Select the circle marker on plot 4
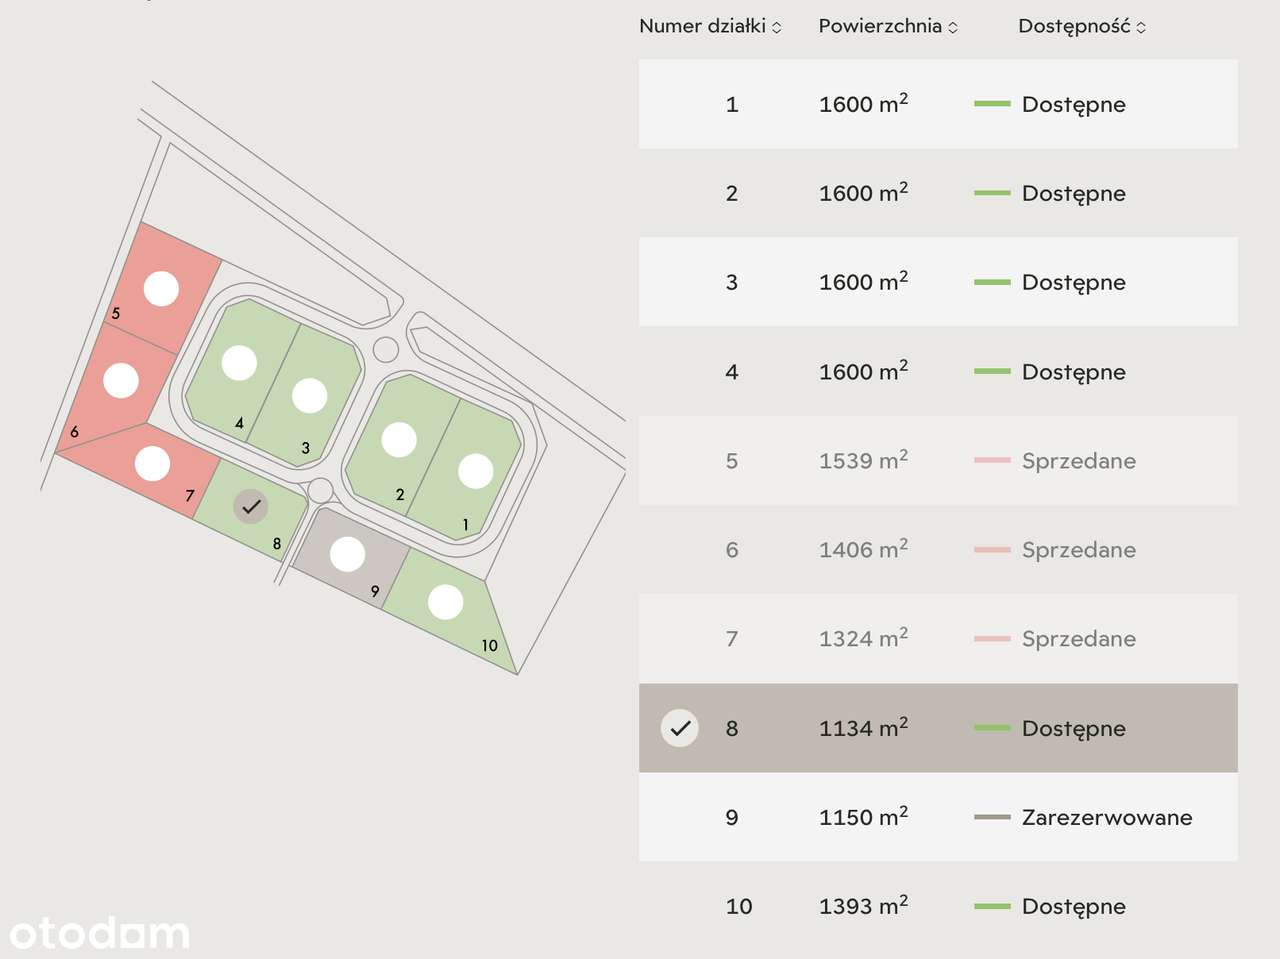Image resolution: width=1280 pixels, height=959 pixels. click(x=239, y=363)
